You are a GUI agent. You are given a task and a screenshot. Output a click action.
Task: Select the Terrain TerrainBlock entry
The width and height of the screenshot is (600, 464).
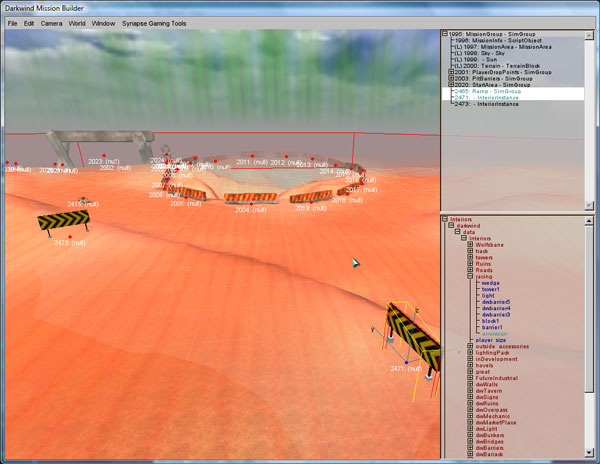tap(500, 65)
